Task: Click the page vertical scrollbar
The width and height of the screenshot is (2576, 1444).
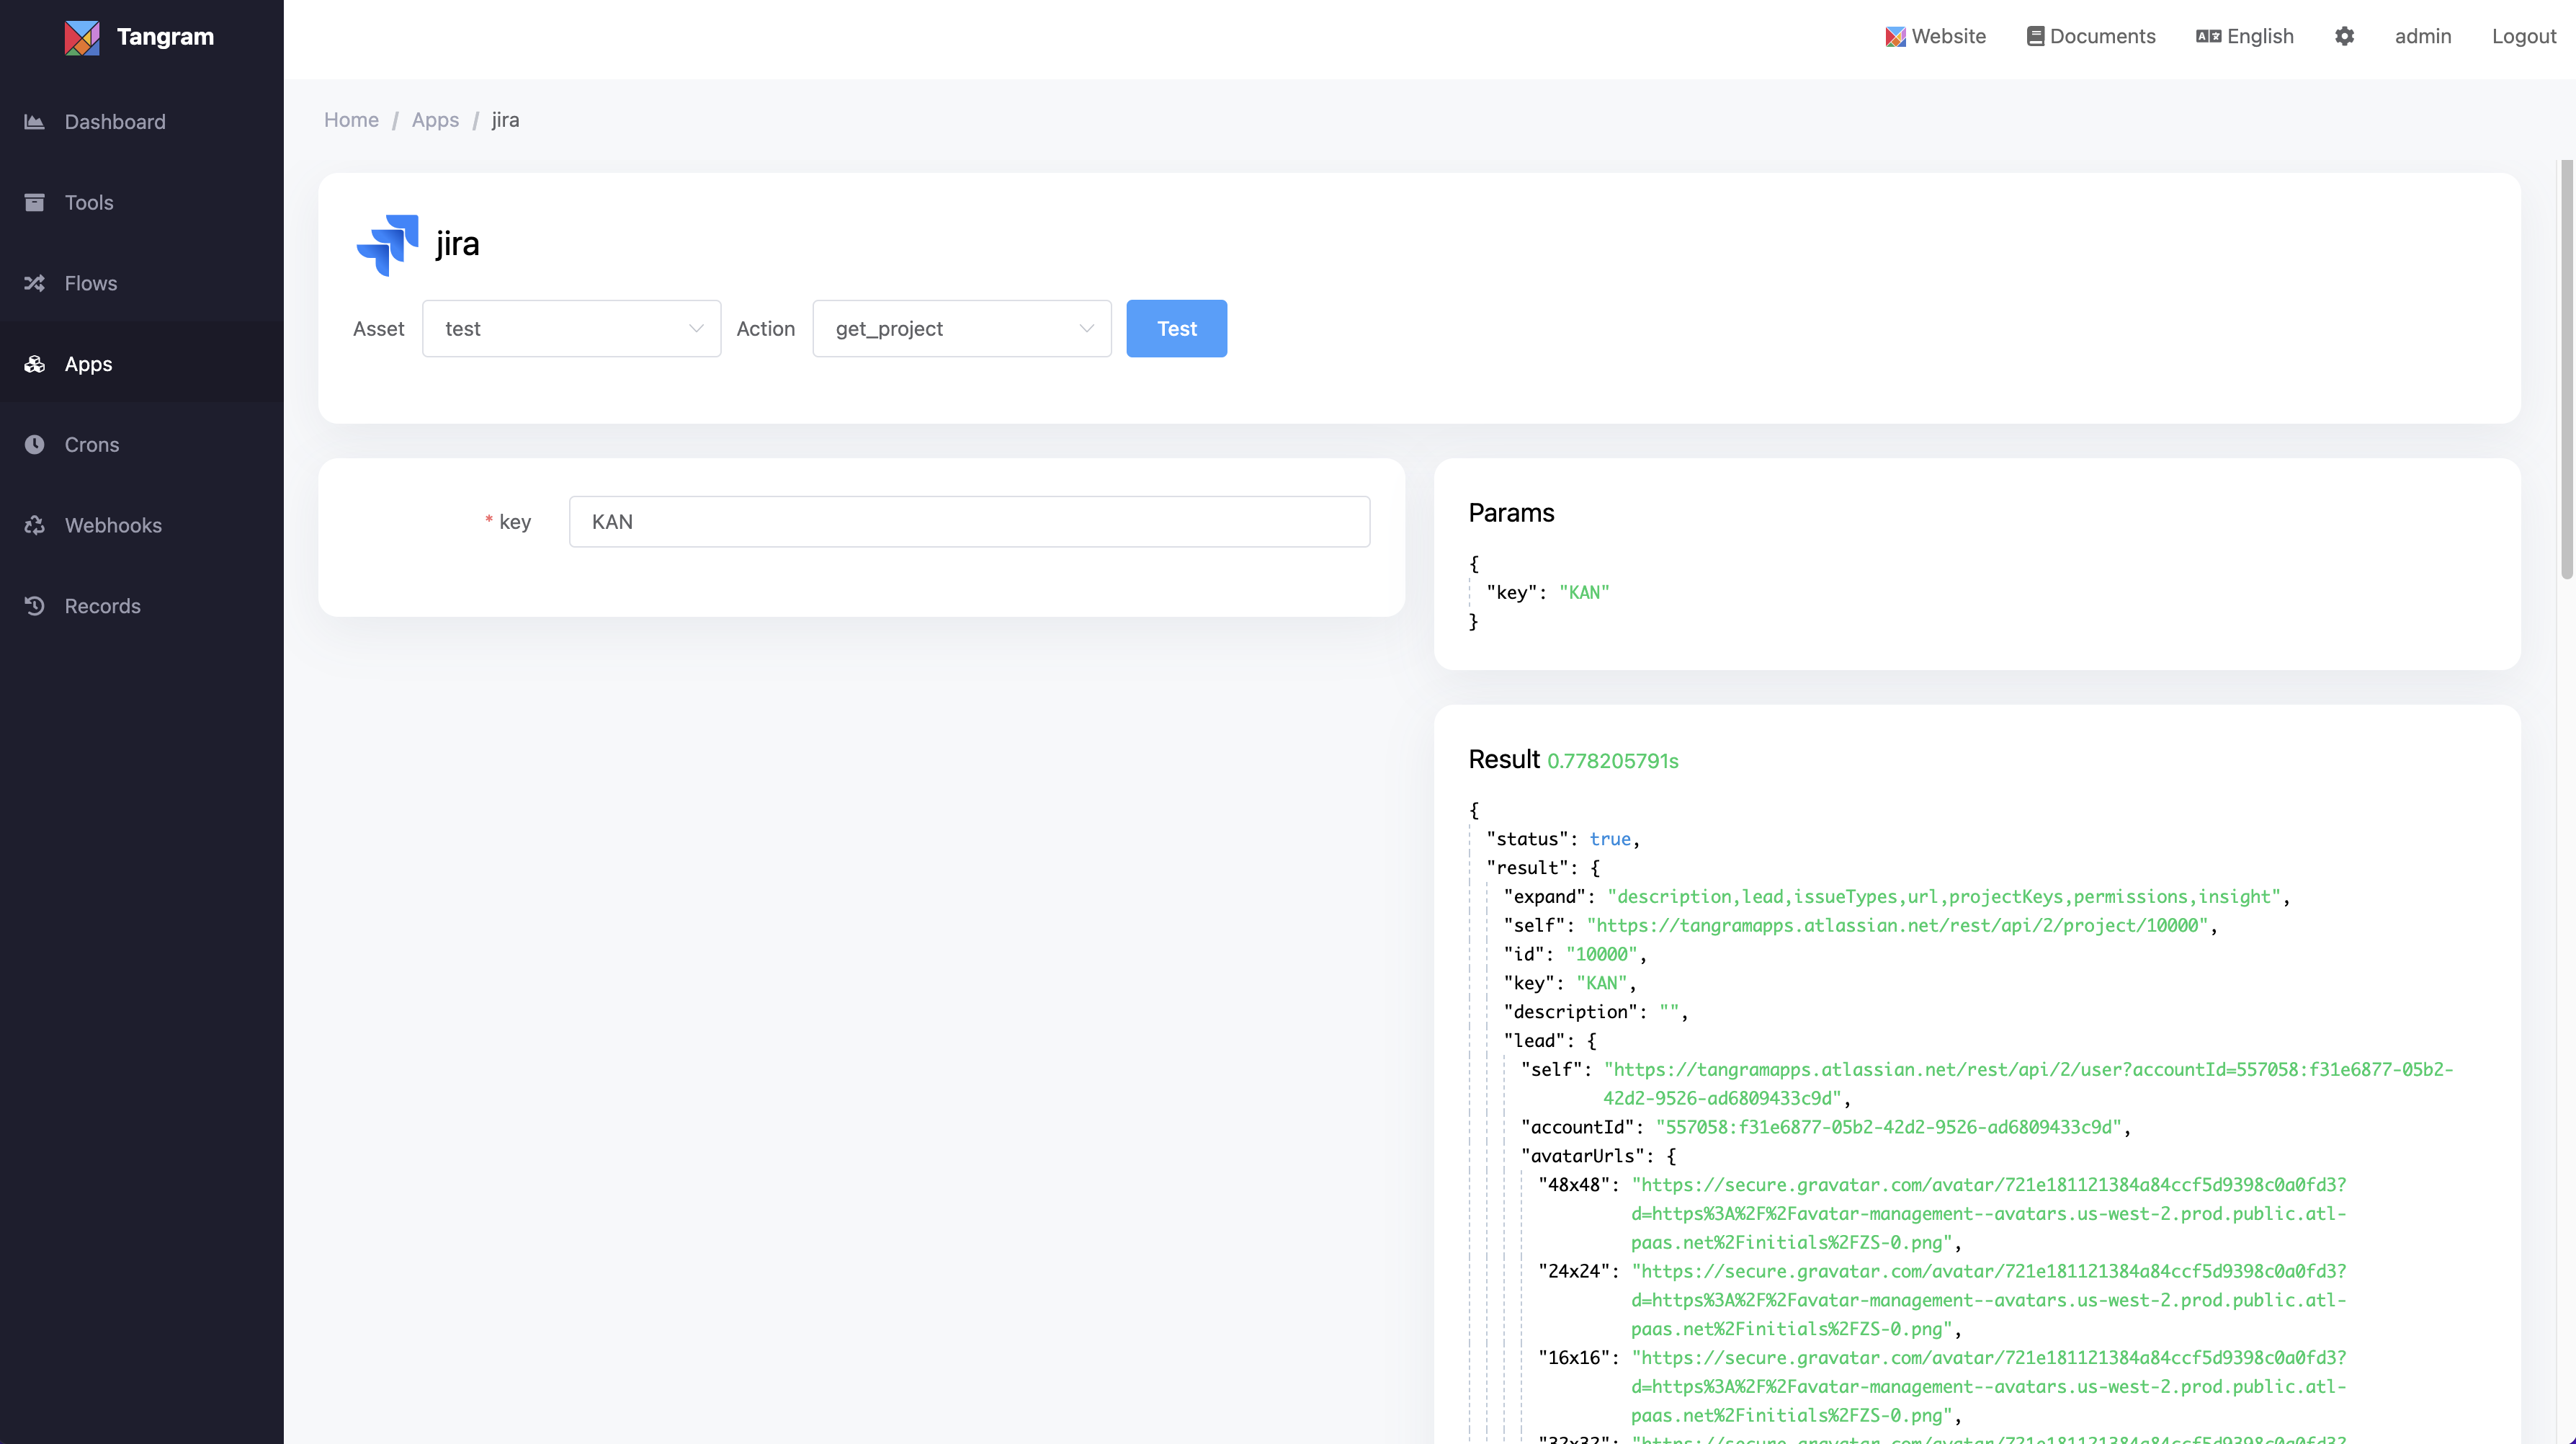Action: tap(2566, 369)
